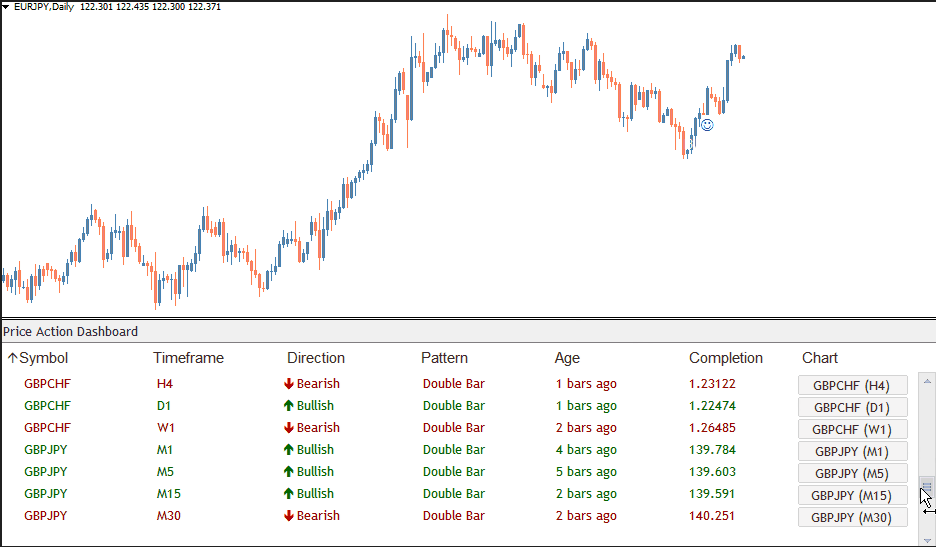The height and width of the screenshot is (547, 936).
Task: Click the D1 timeframe cell
Action: tap(164, 405)
